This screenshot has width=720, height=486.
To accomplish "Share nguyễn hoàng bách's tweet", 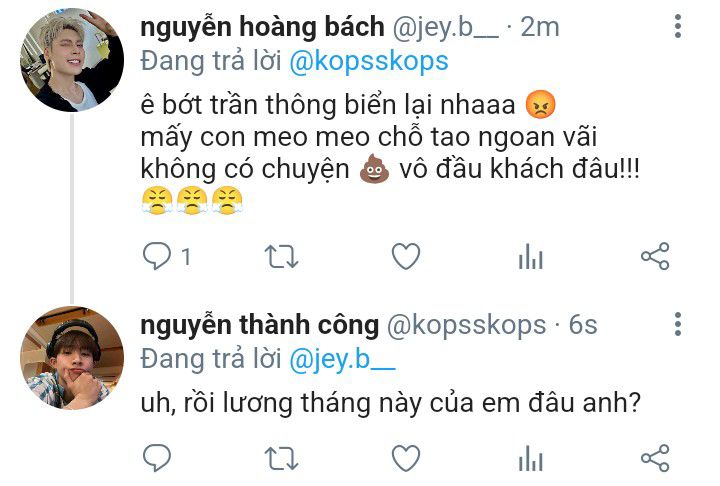I will click(655, 256).
